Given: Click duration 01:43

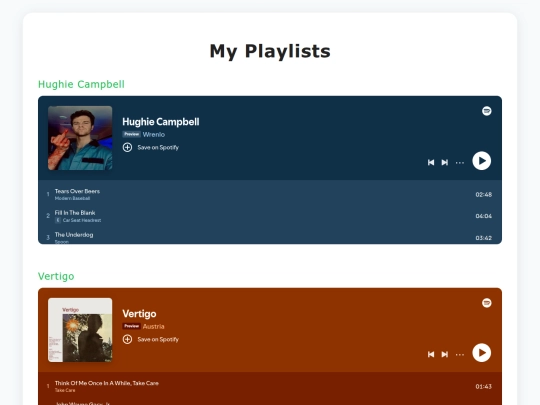Looking at the screenshot, I should pyautogui.click(x=484, y=386).
